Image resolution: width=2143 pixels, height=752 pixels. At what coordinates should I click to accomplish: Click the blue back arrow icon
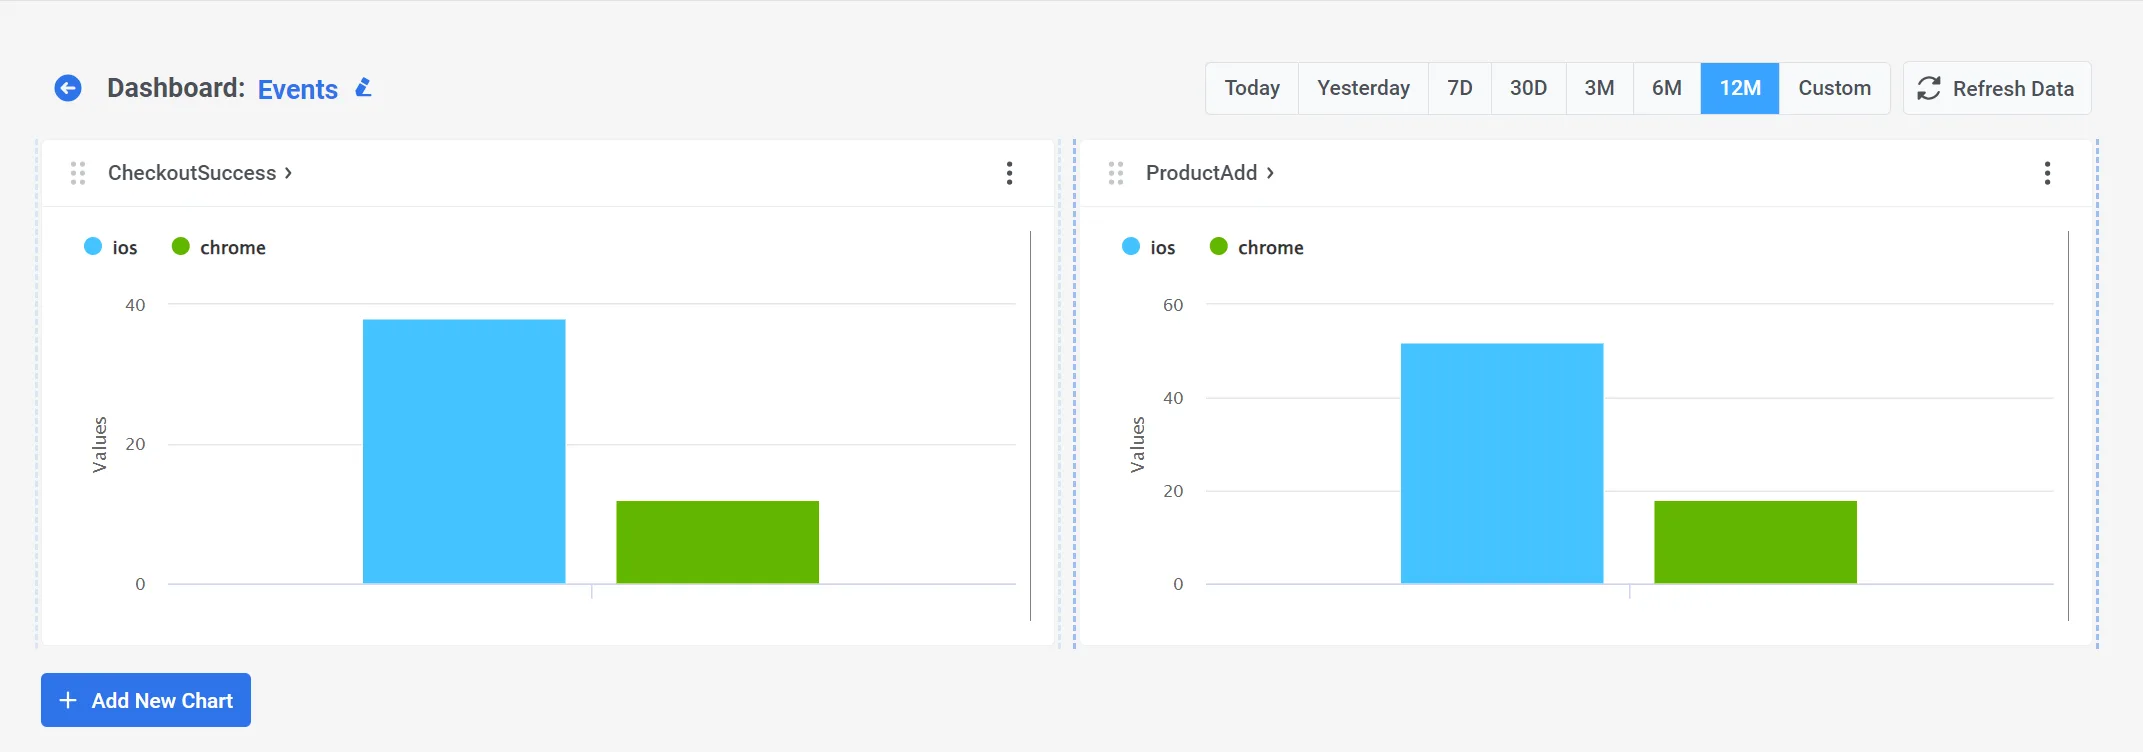[x=68, y=88]
